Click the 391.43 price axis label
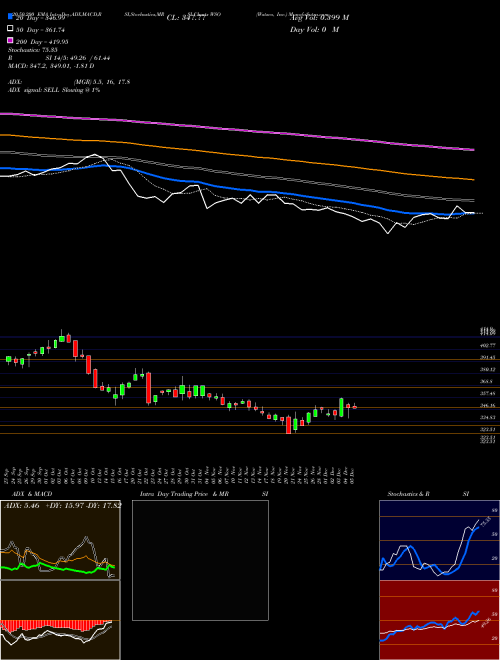Screen dimensions: 500x660 point(488,357)
